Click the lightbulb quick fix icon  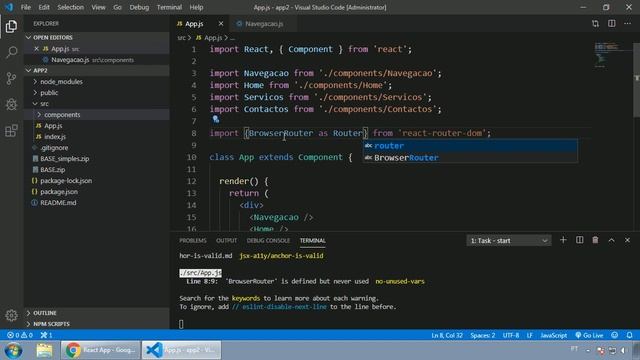coord(216,119)
